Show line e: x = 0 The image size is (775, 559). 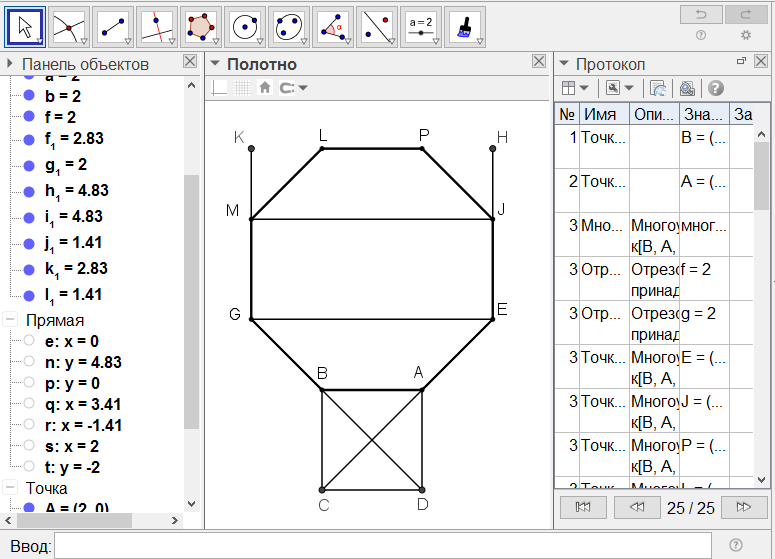pos(29,341)
